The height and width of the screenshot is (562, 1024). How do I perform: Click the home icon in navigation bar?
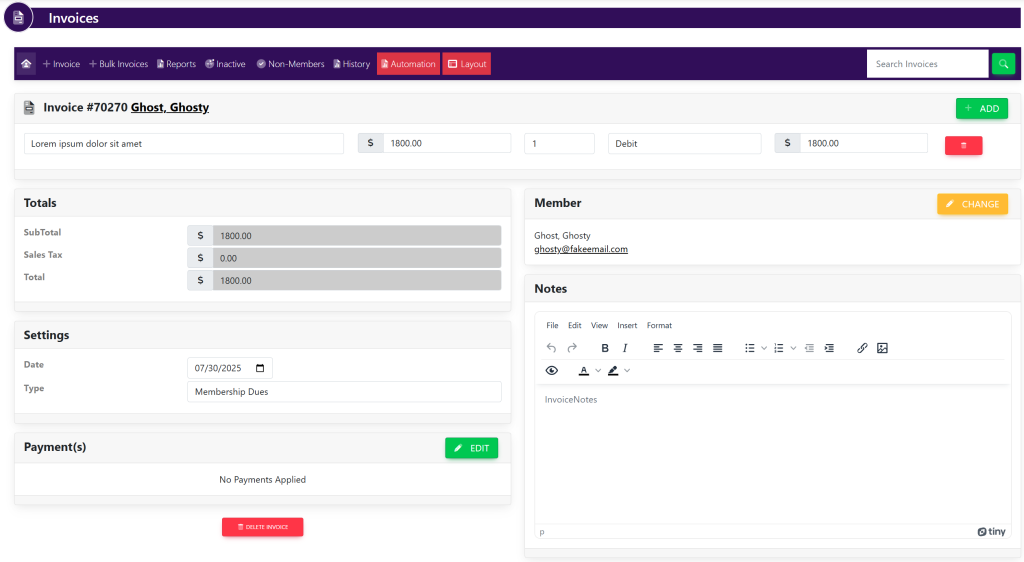pyautogui.click(x=26, y=64)
